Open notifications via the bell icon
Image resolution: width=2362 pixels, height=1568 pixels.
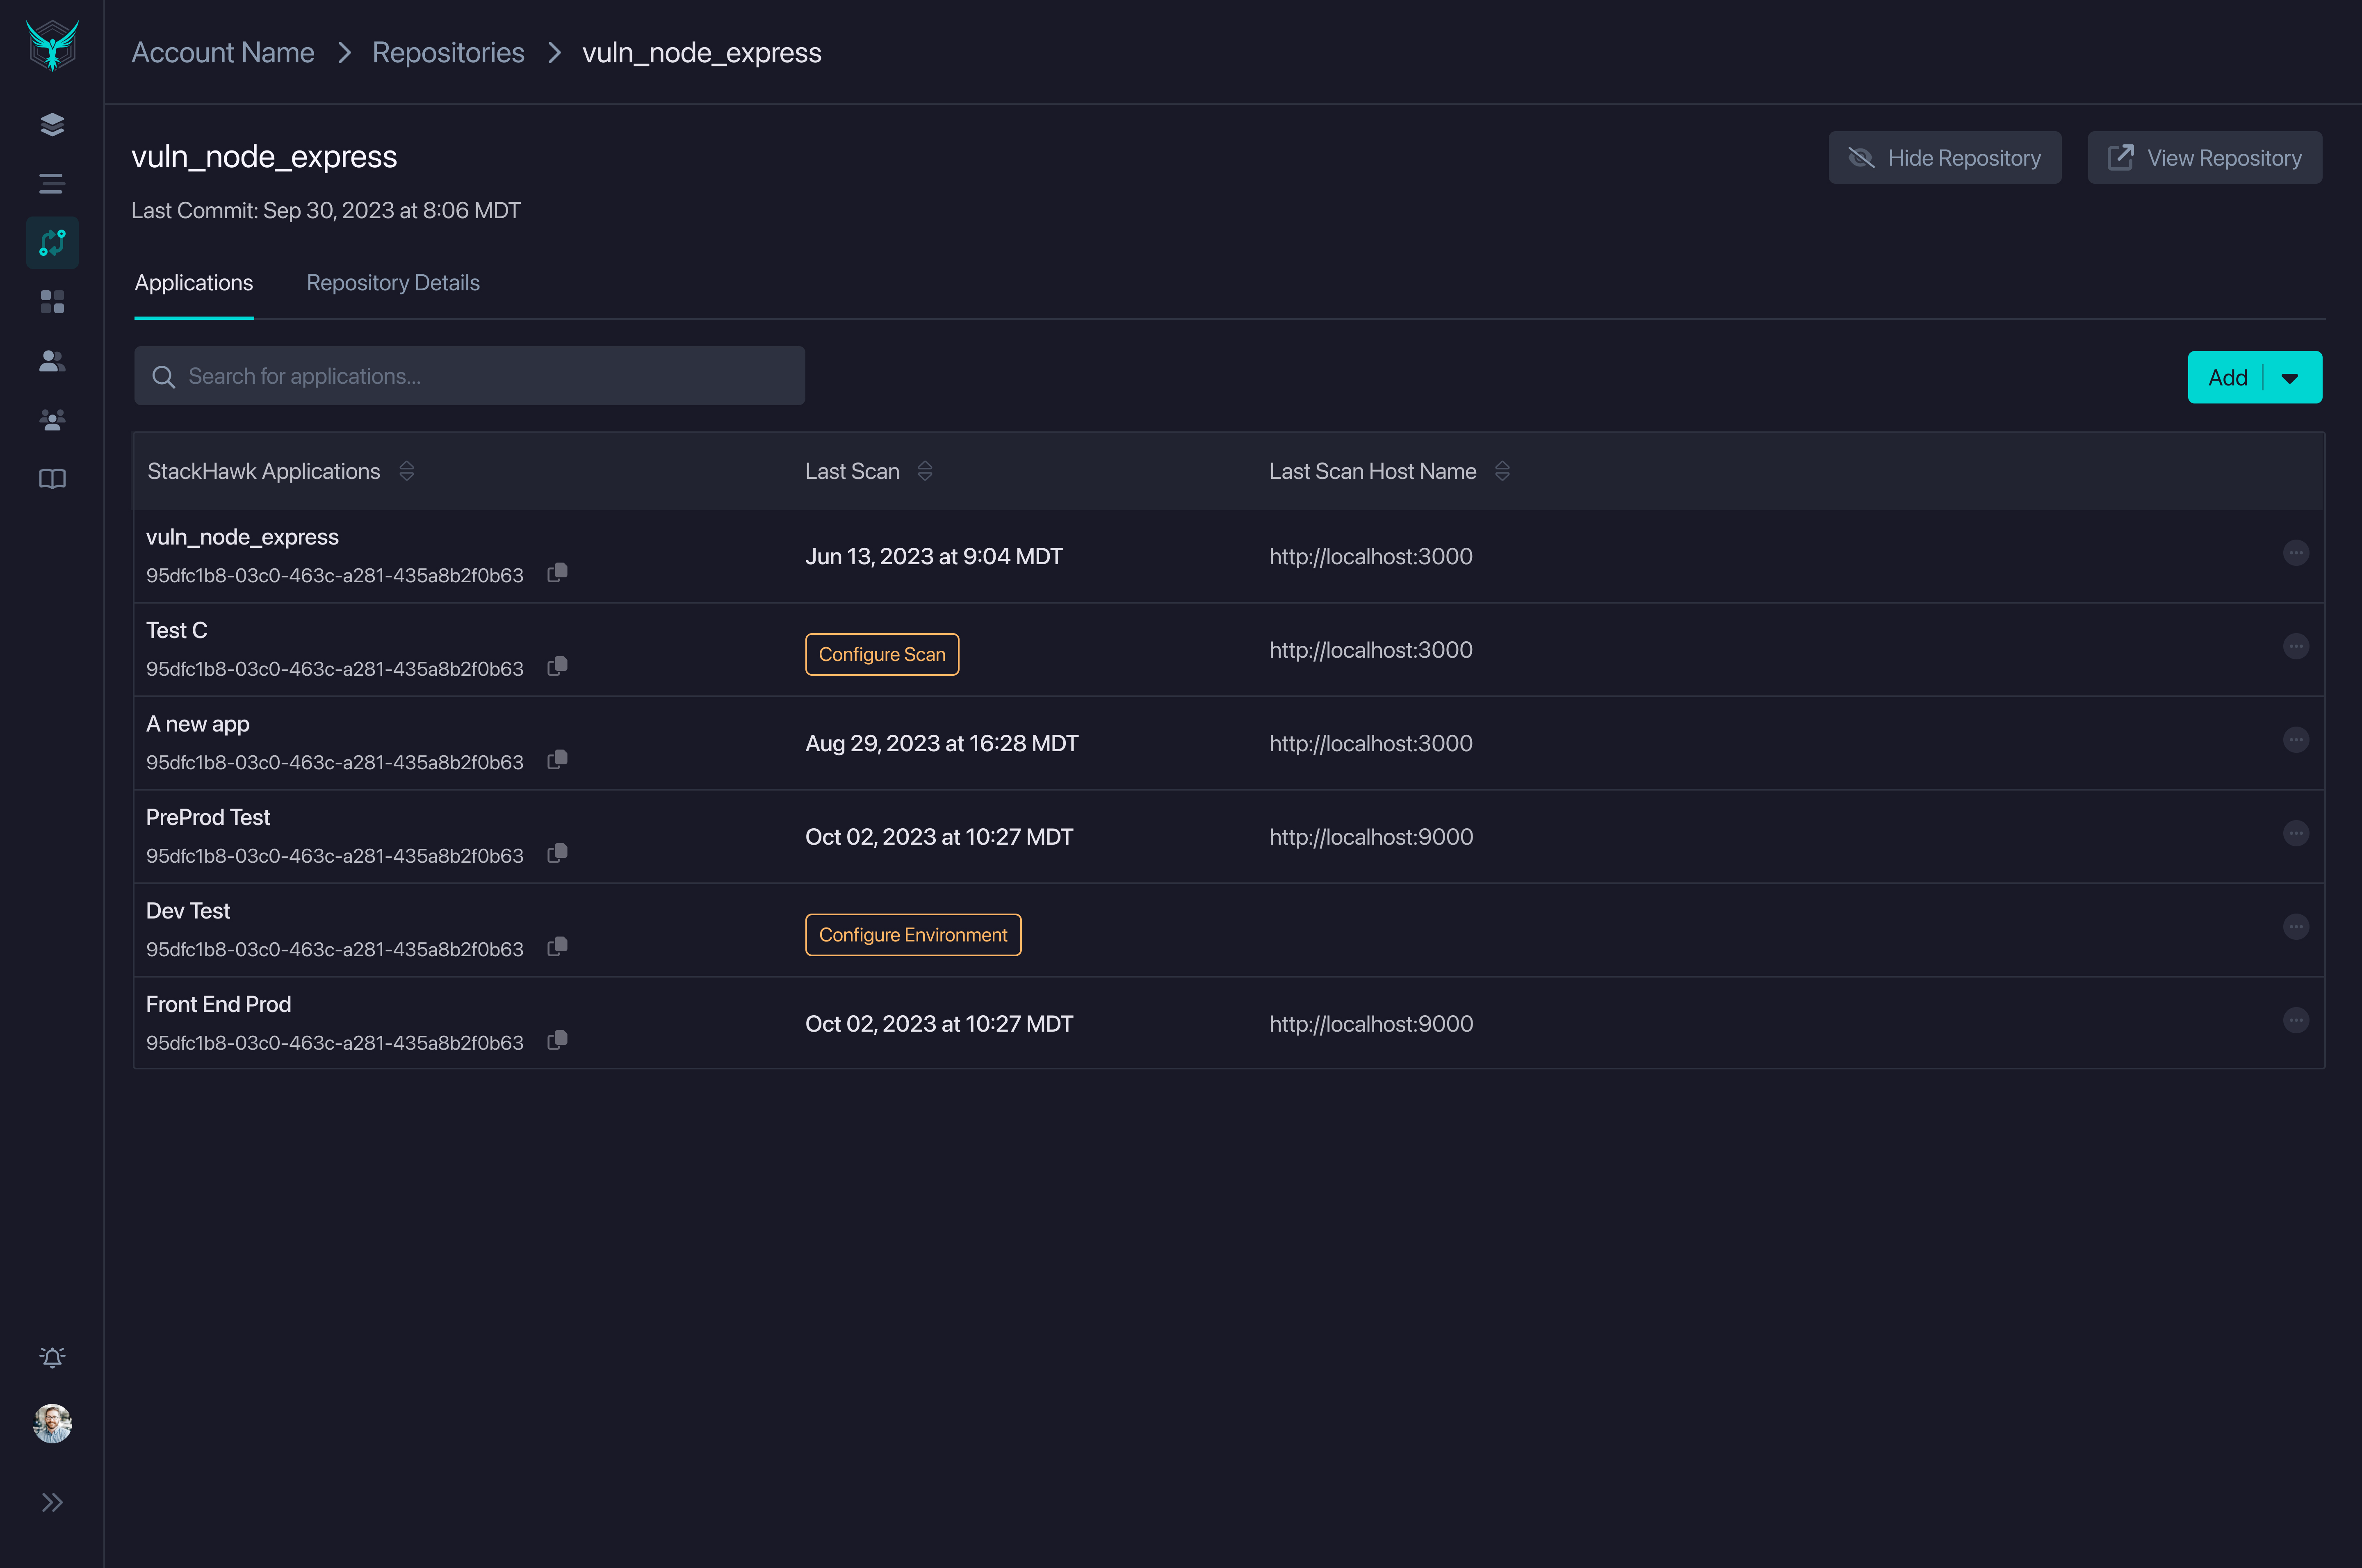coord(52,1357)
